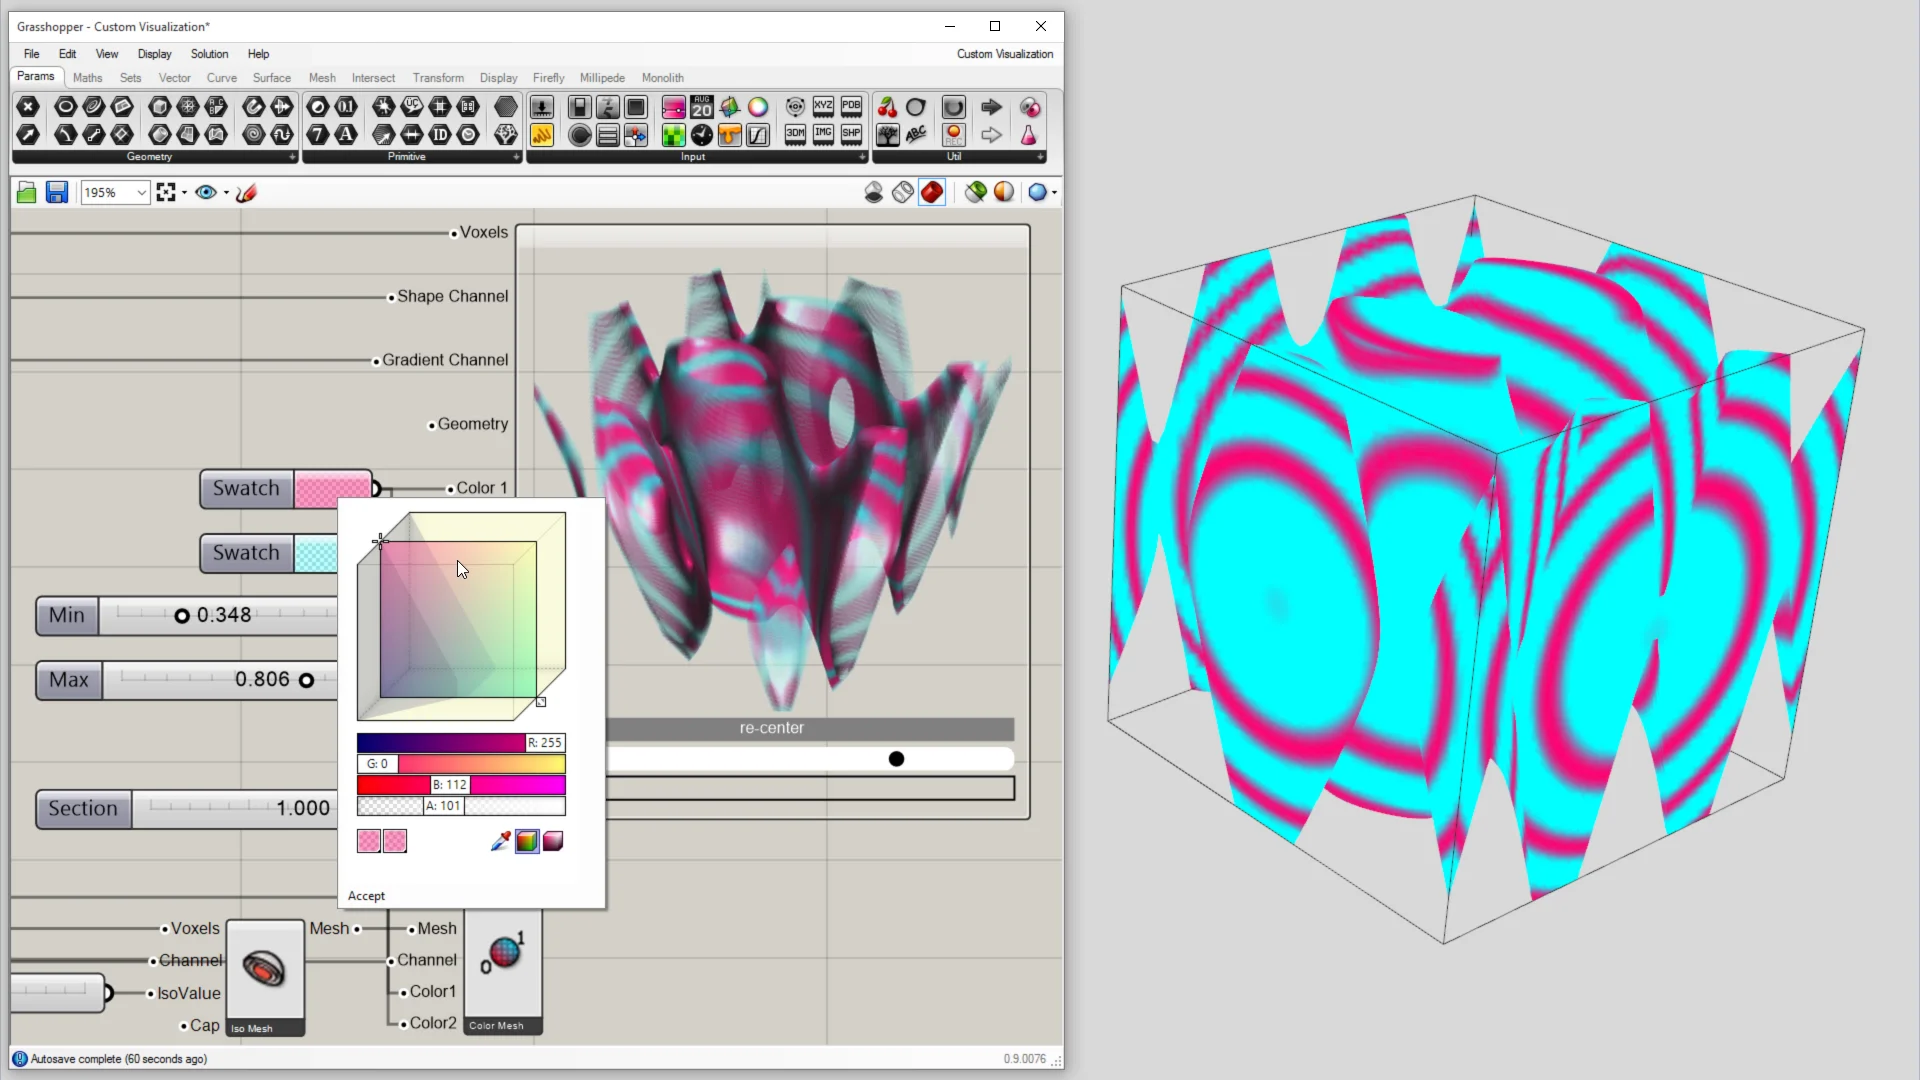Switch to the Millipede tab
Image resolution: width=1920 pixels, height=1080 pixels.
[x=602, y=78]
